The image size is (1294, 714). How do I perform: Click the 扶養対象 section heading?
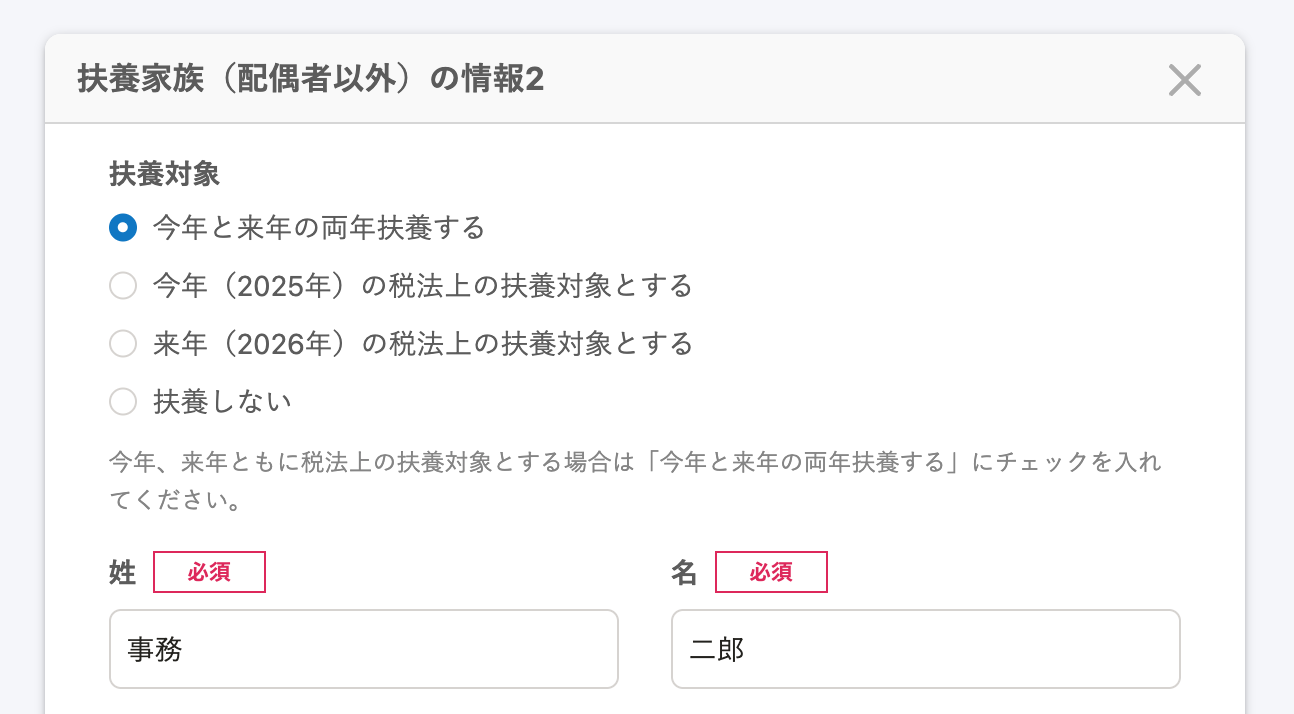click(x=164, y=174)
